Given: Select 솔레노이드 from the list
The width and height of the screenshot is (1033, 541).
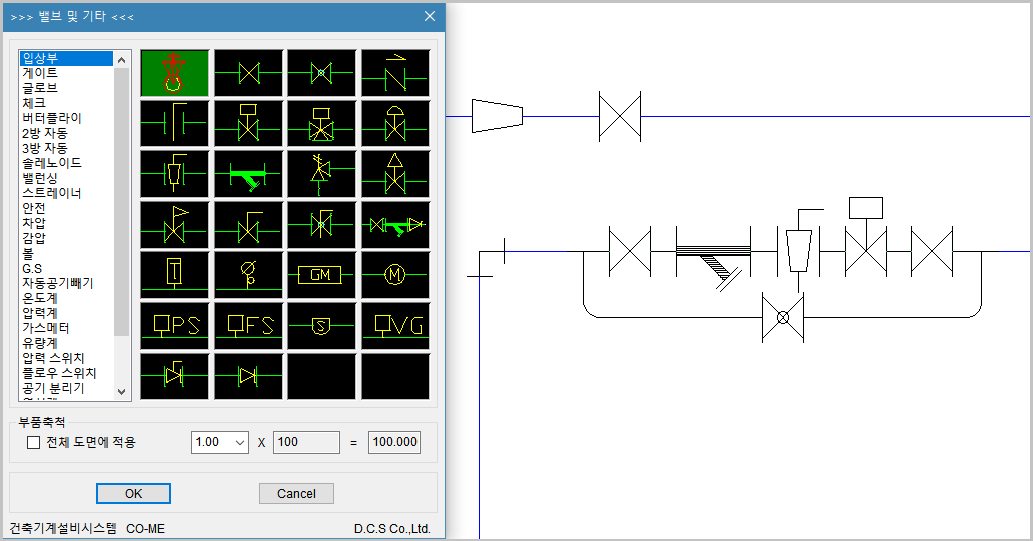Looking at the screenshot, I should tap(52, 163).
